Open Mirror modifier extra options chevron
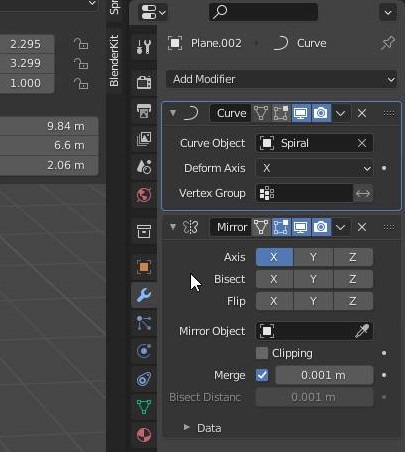The image size is (405, 452). click(x=341, y=227)
